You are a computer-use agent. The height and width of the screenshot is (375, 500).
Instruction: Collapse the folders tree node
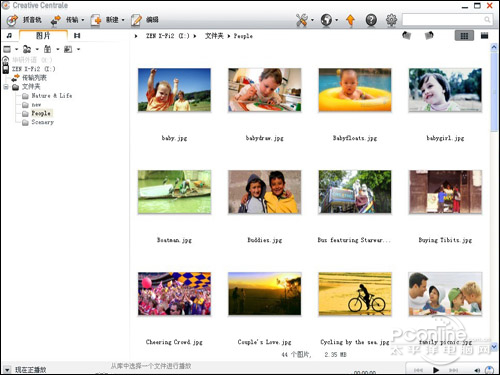coord(6,87)
